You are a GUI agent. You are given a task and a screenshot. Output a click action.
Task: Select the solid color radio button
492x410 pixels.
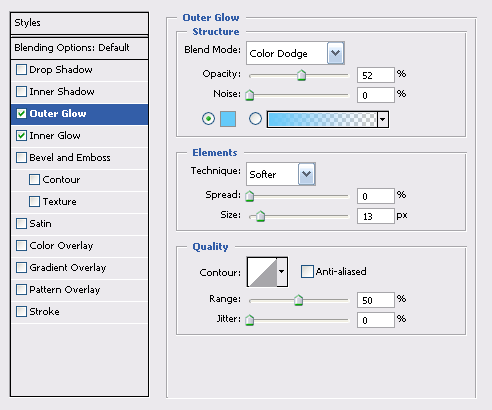pyautogui.click(x=208, y=119)
